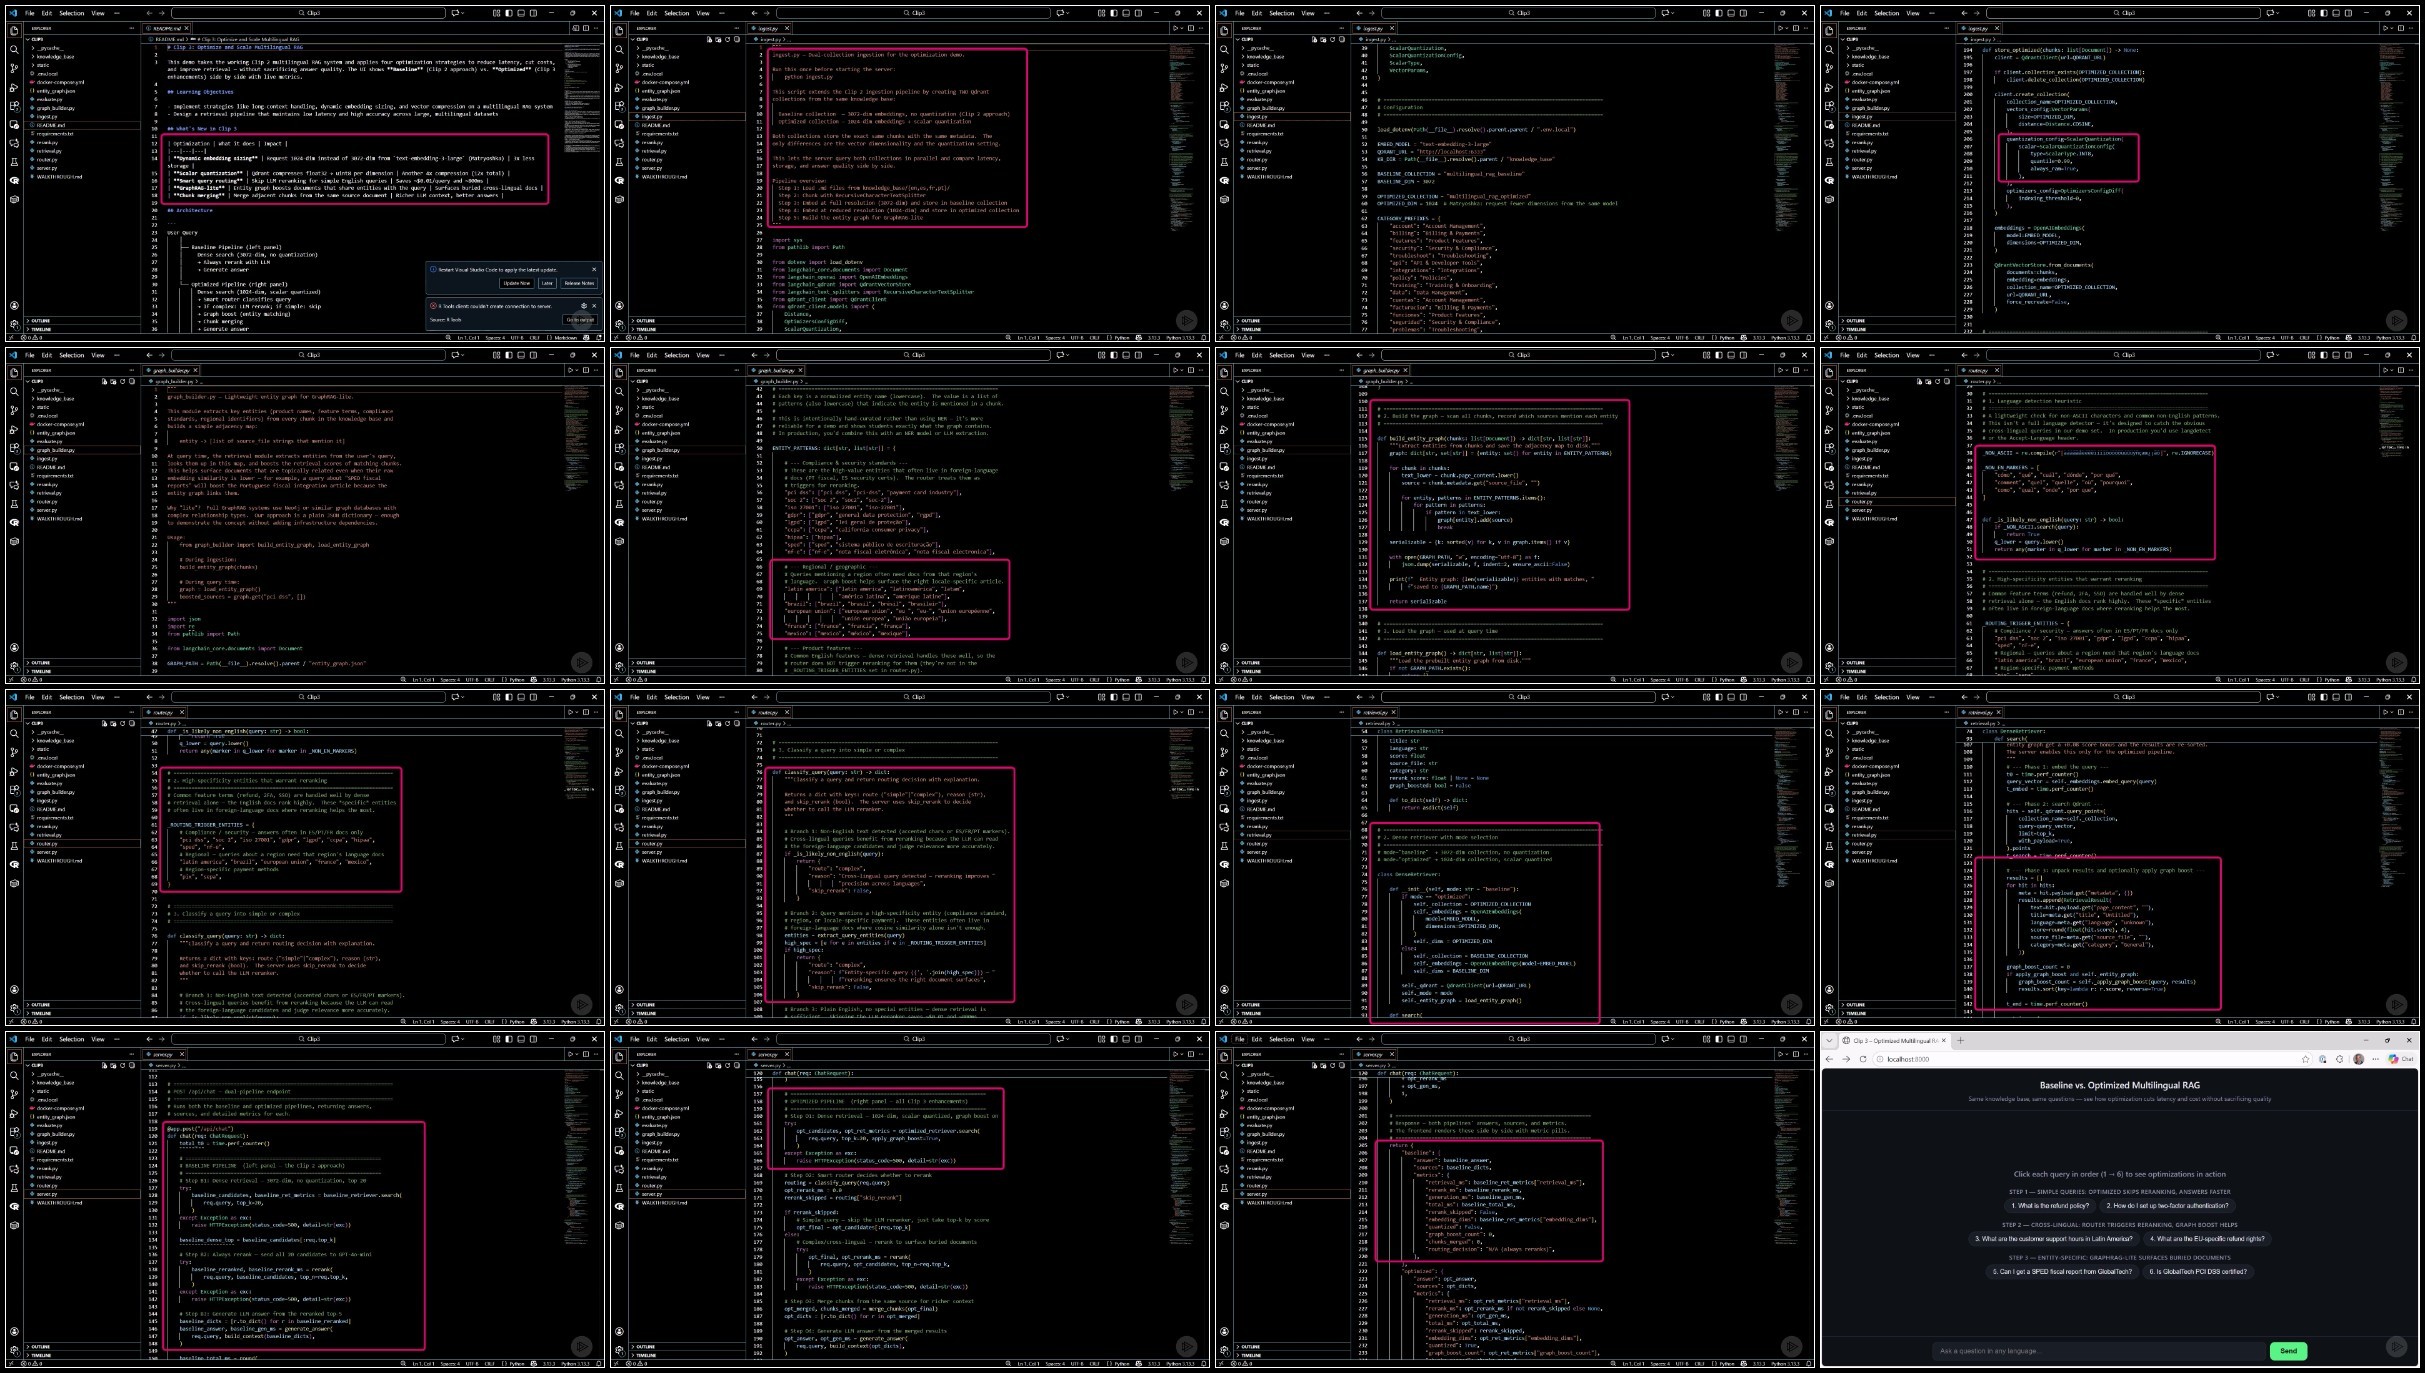
Task: Collapse all folders in ingest.py docstring window
Action: (x=737, y=39)
